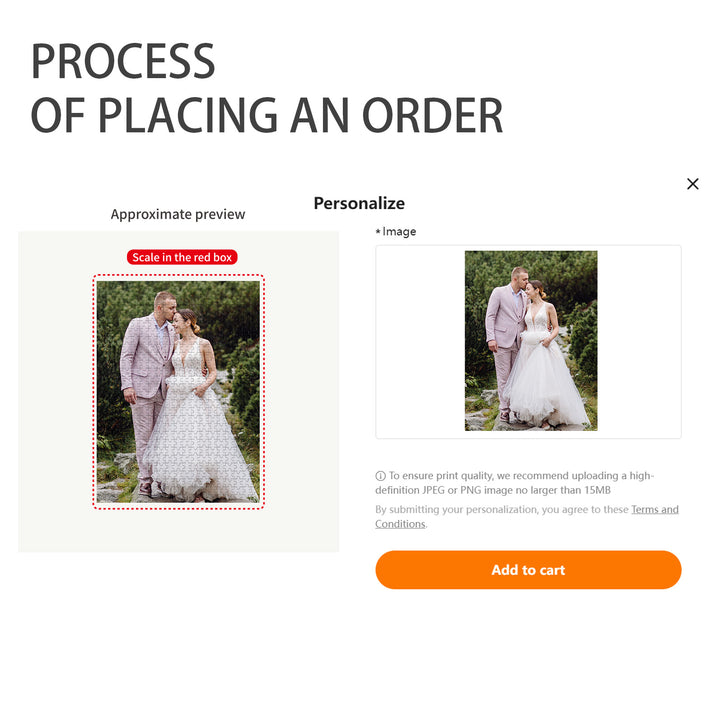The height and width of the screenshot is (720, 720).
Task: Click the Image field label
Action: click(399, 231)
